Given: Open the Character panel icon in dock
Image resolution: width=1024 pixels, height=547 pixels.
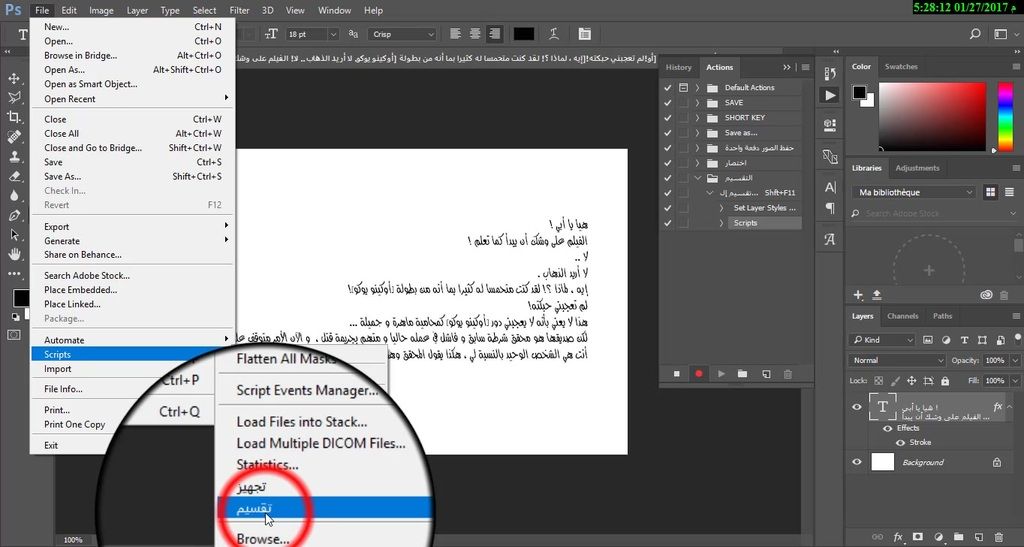Looking at the screenshot, I should [x=830, y=187].
